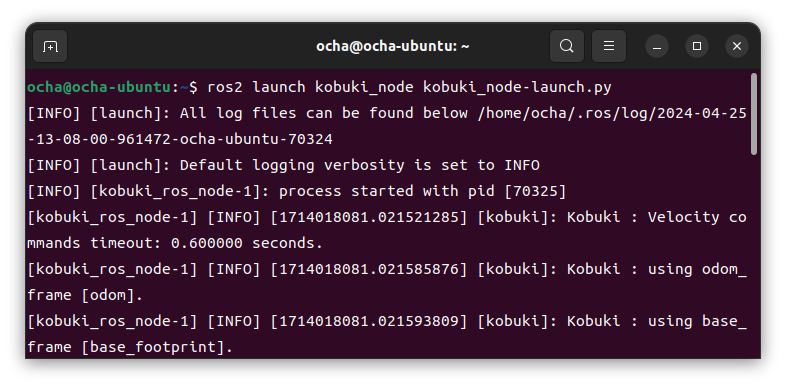Maximize the terminal window
The height and width of the screenshot is (387, 786).
(697, 47)
